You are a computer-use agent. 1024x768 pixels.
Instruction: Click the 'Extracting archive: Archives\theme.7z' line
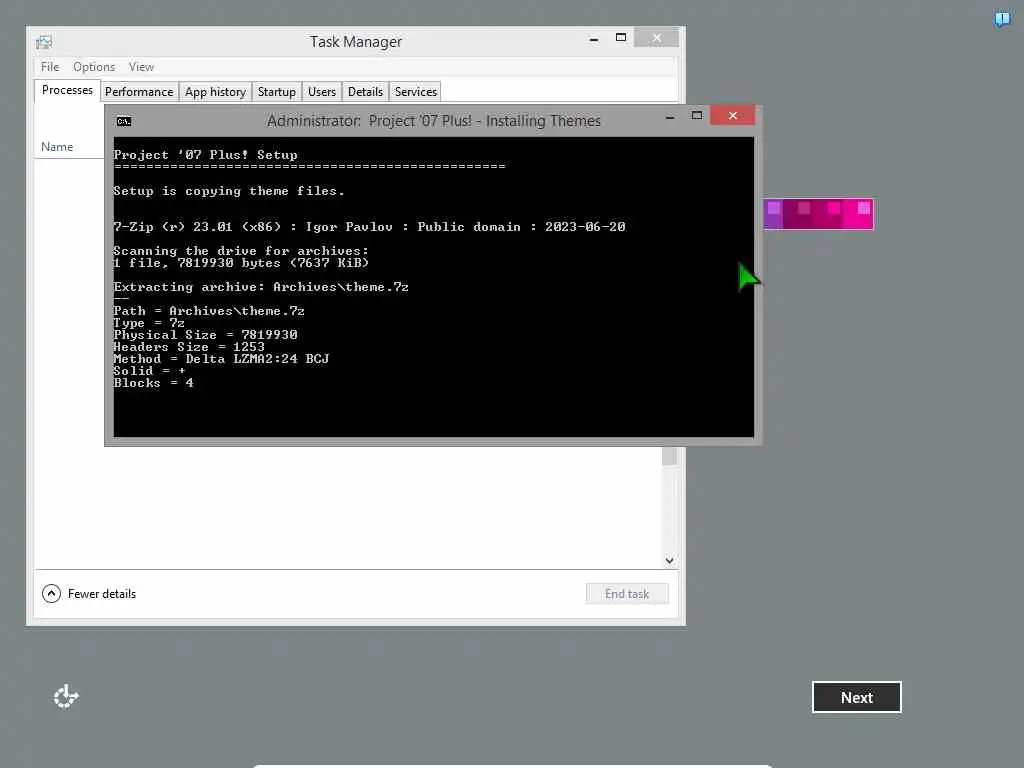261,287
